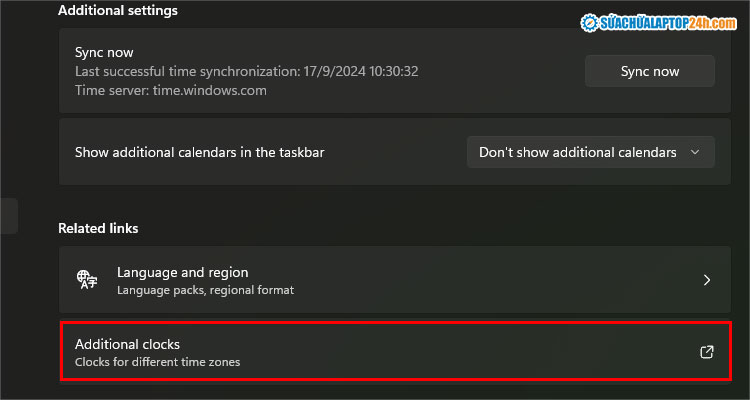This screenshot has height=400, width=750.
Task: Click the Language and region globe icon
Action: click(x=86, y=280)
